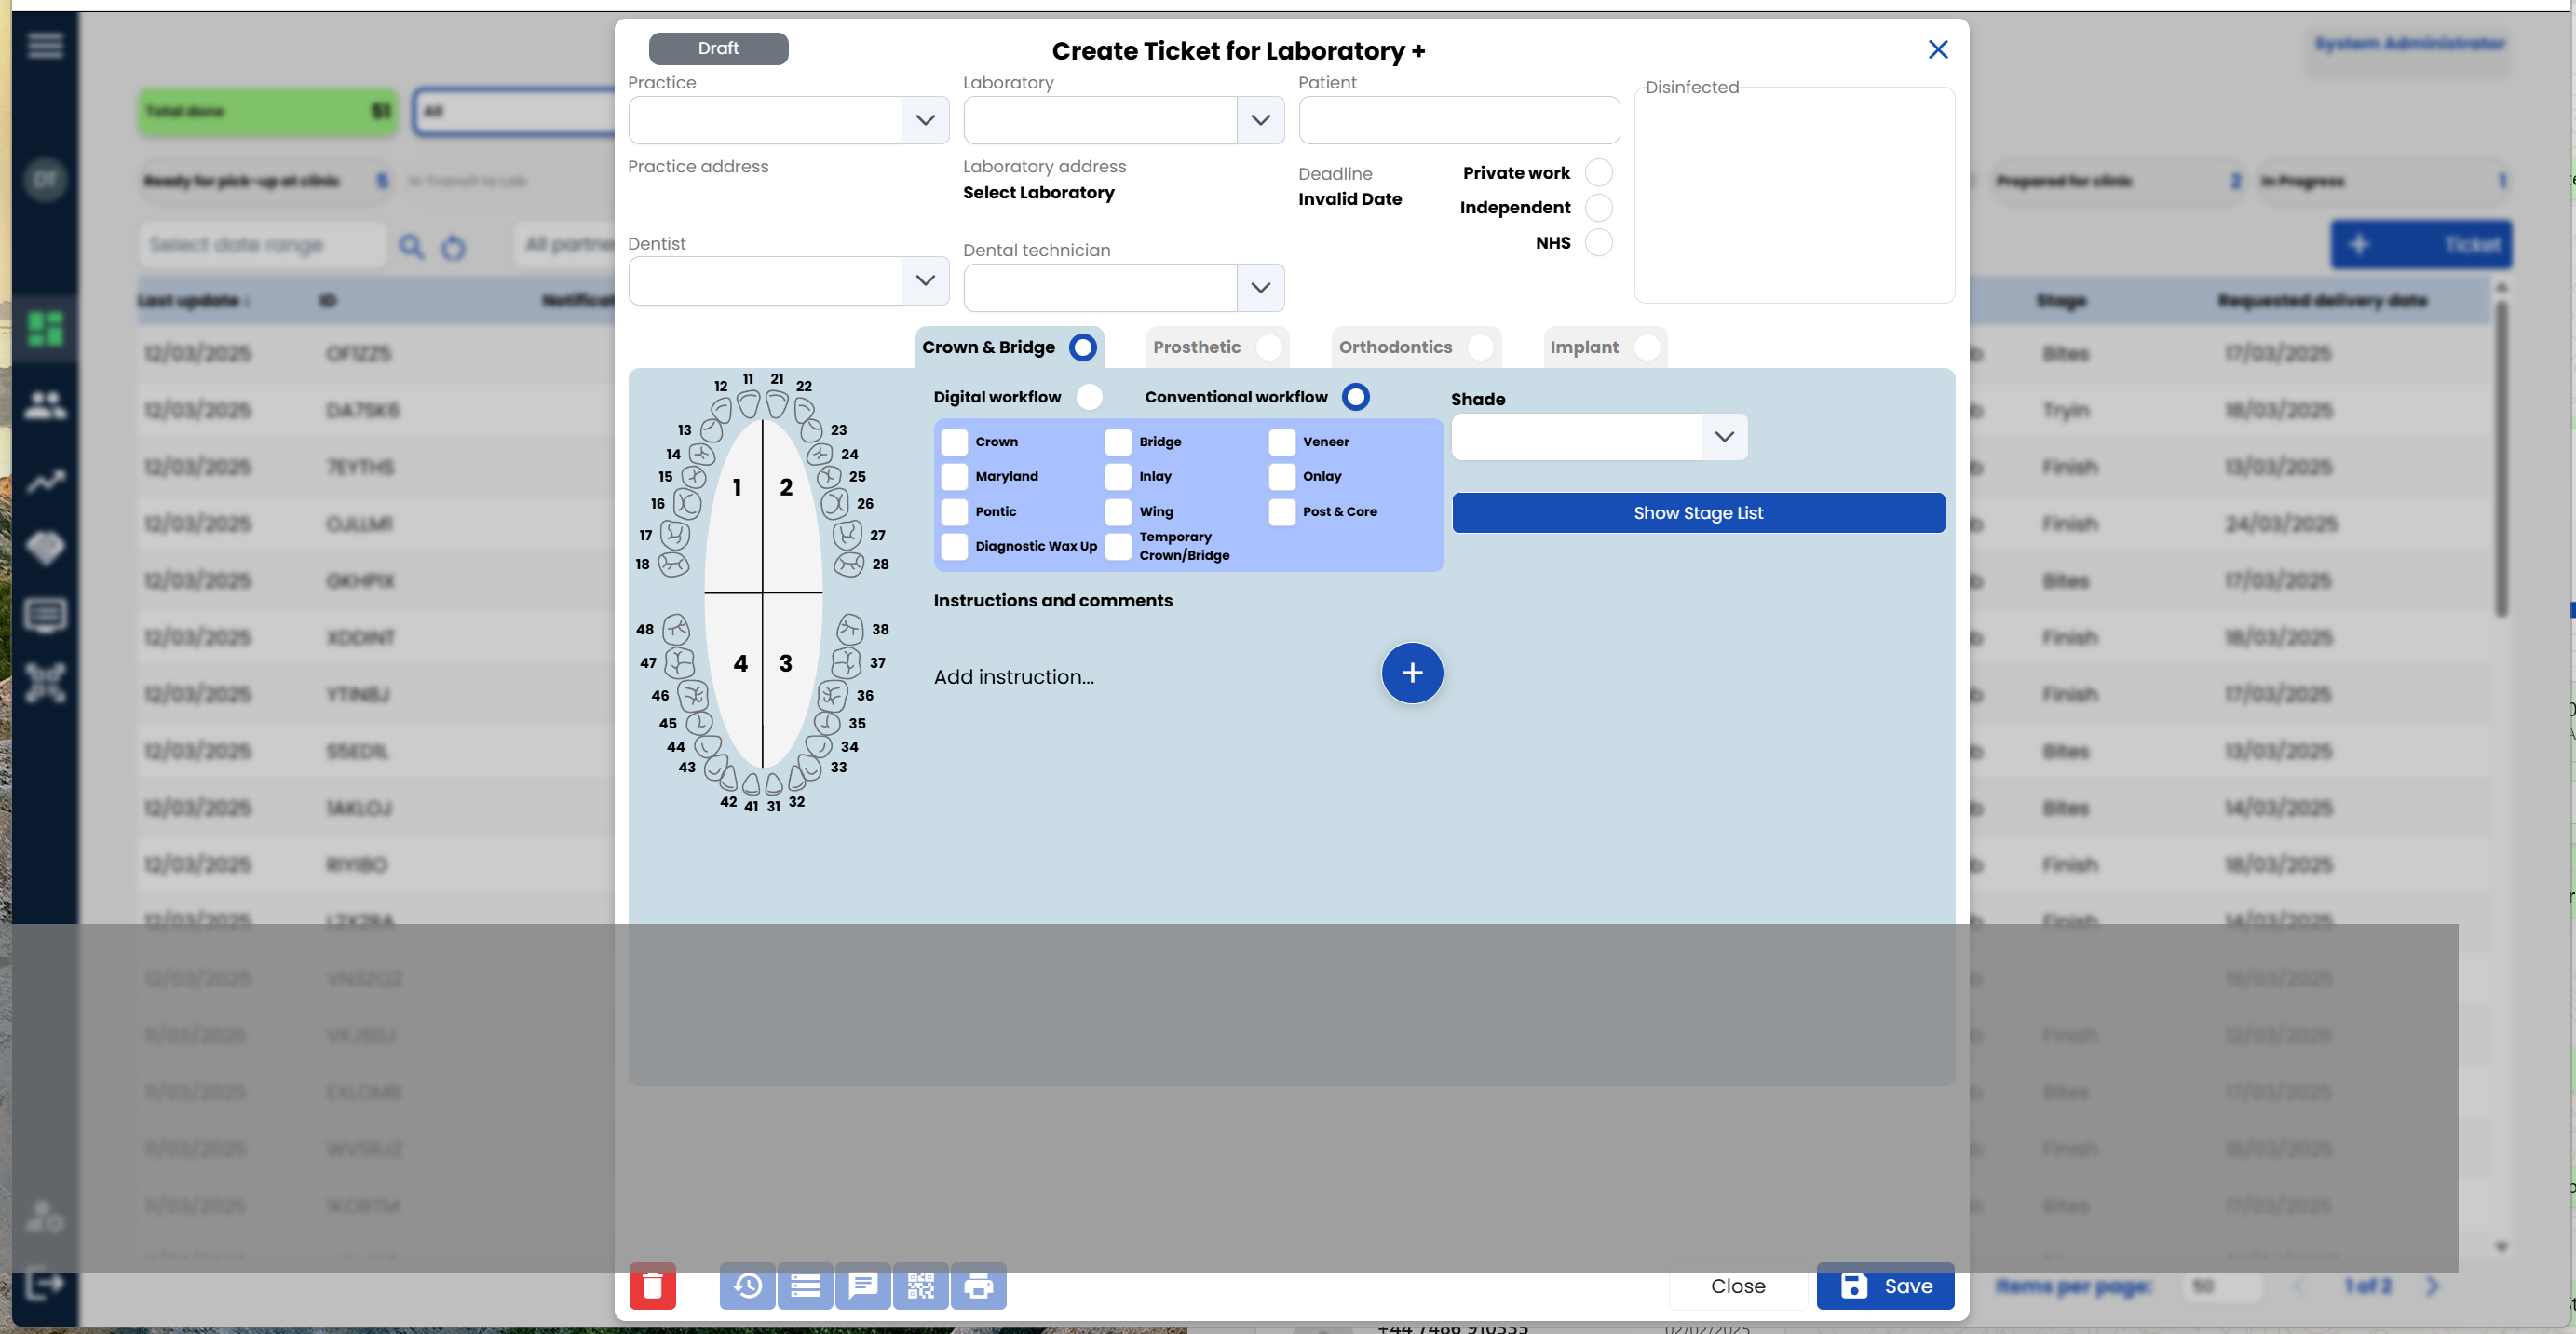Enable the Crown checkbox
This screenshot has height=1334, width=2576.
click(953, 441)
